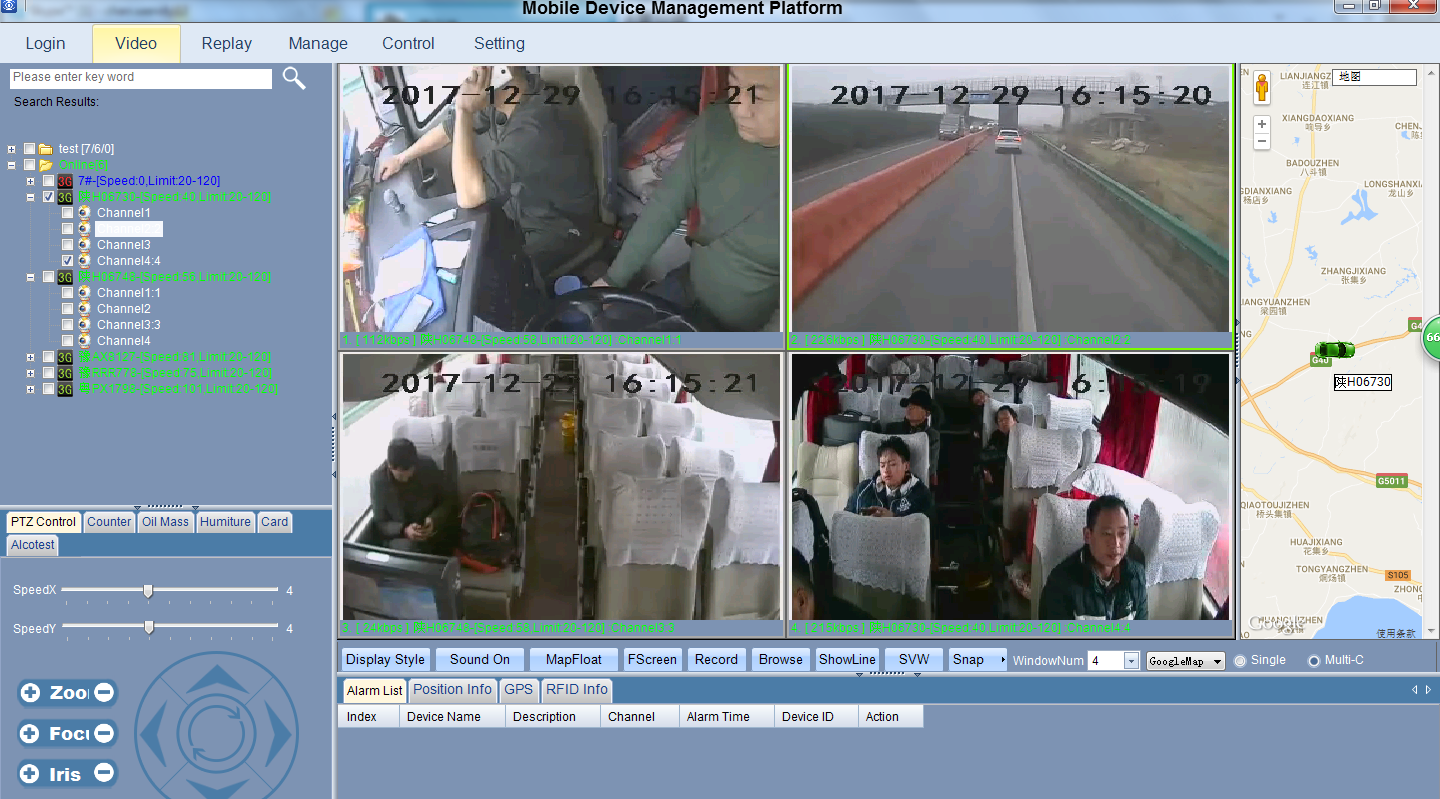Viewport: 1440px width, 799px height.
Task: Click Iris plus PTZ button
Action: (31, 773)
